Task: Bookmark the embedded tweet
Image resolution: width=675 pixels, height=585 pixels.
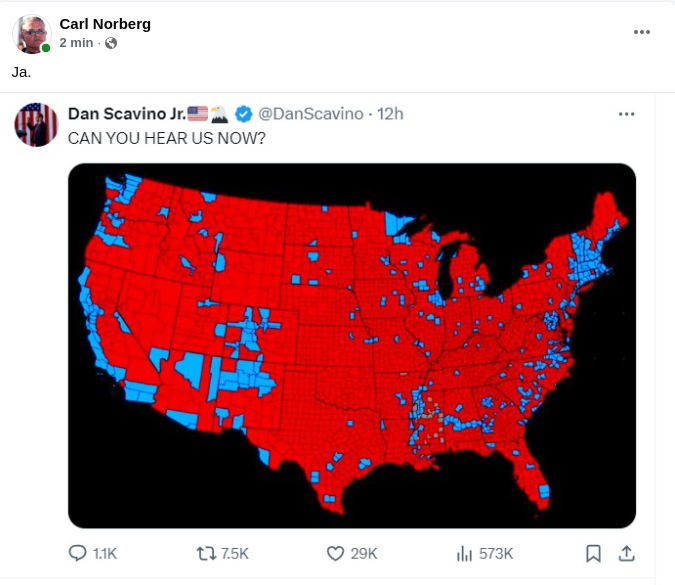Action: coord(593,553)
